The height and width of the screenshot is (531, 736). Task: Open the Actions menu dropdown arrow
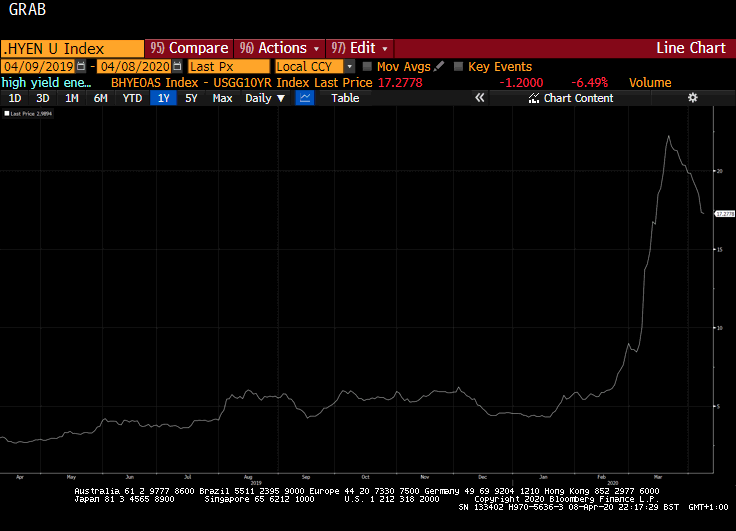tap(316, 49)
